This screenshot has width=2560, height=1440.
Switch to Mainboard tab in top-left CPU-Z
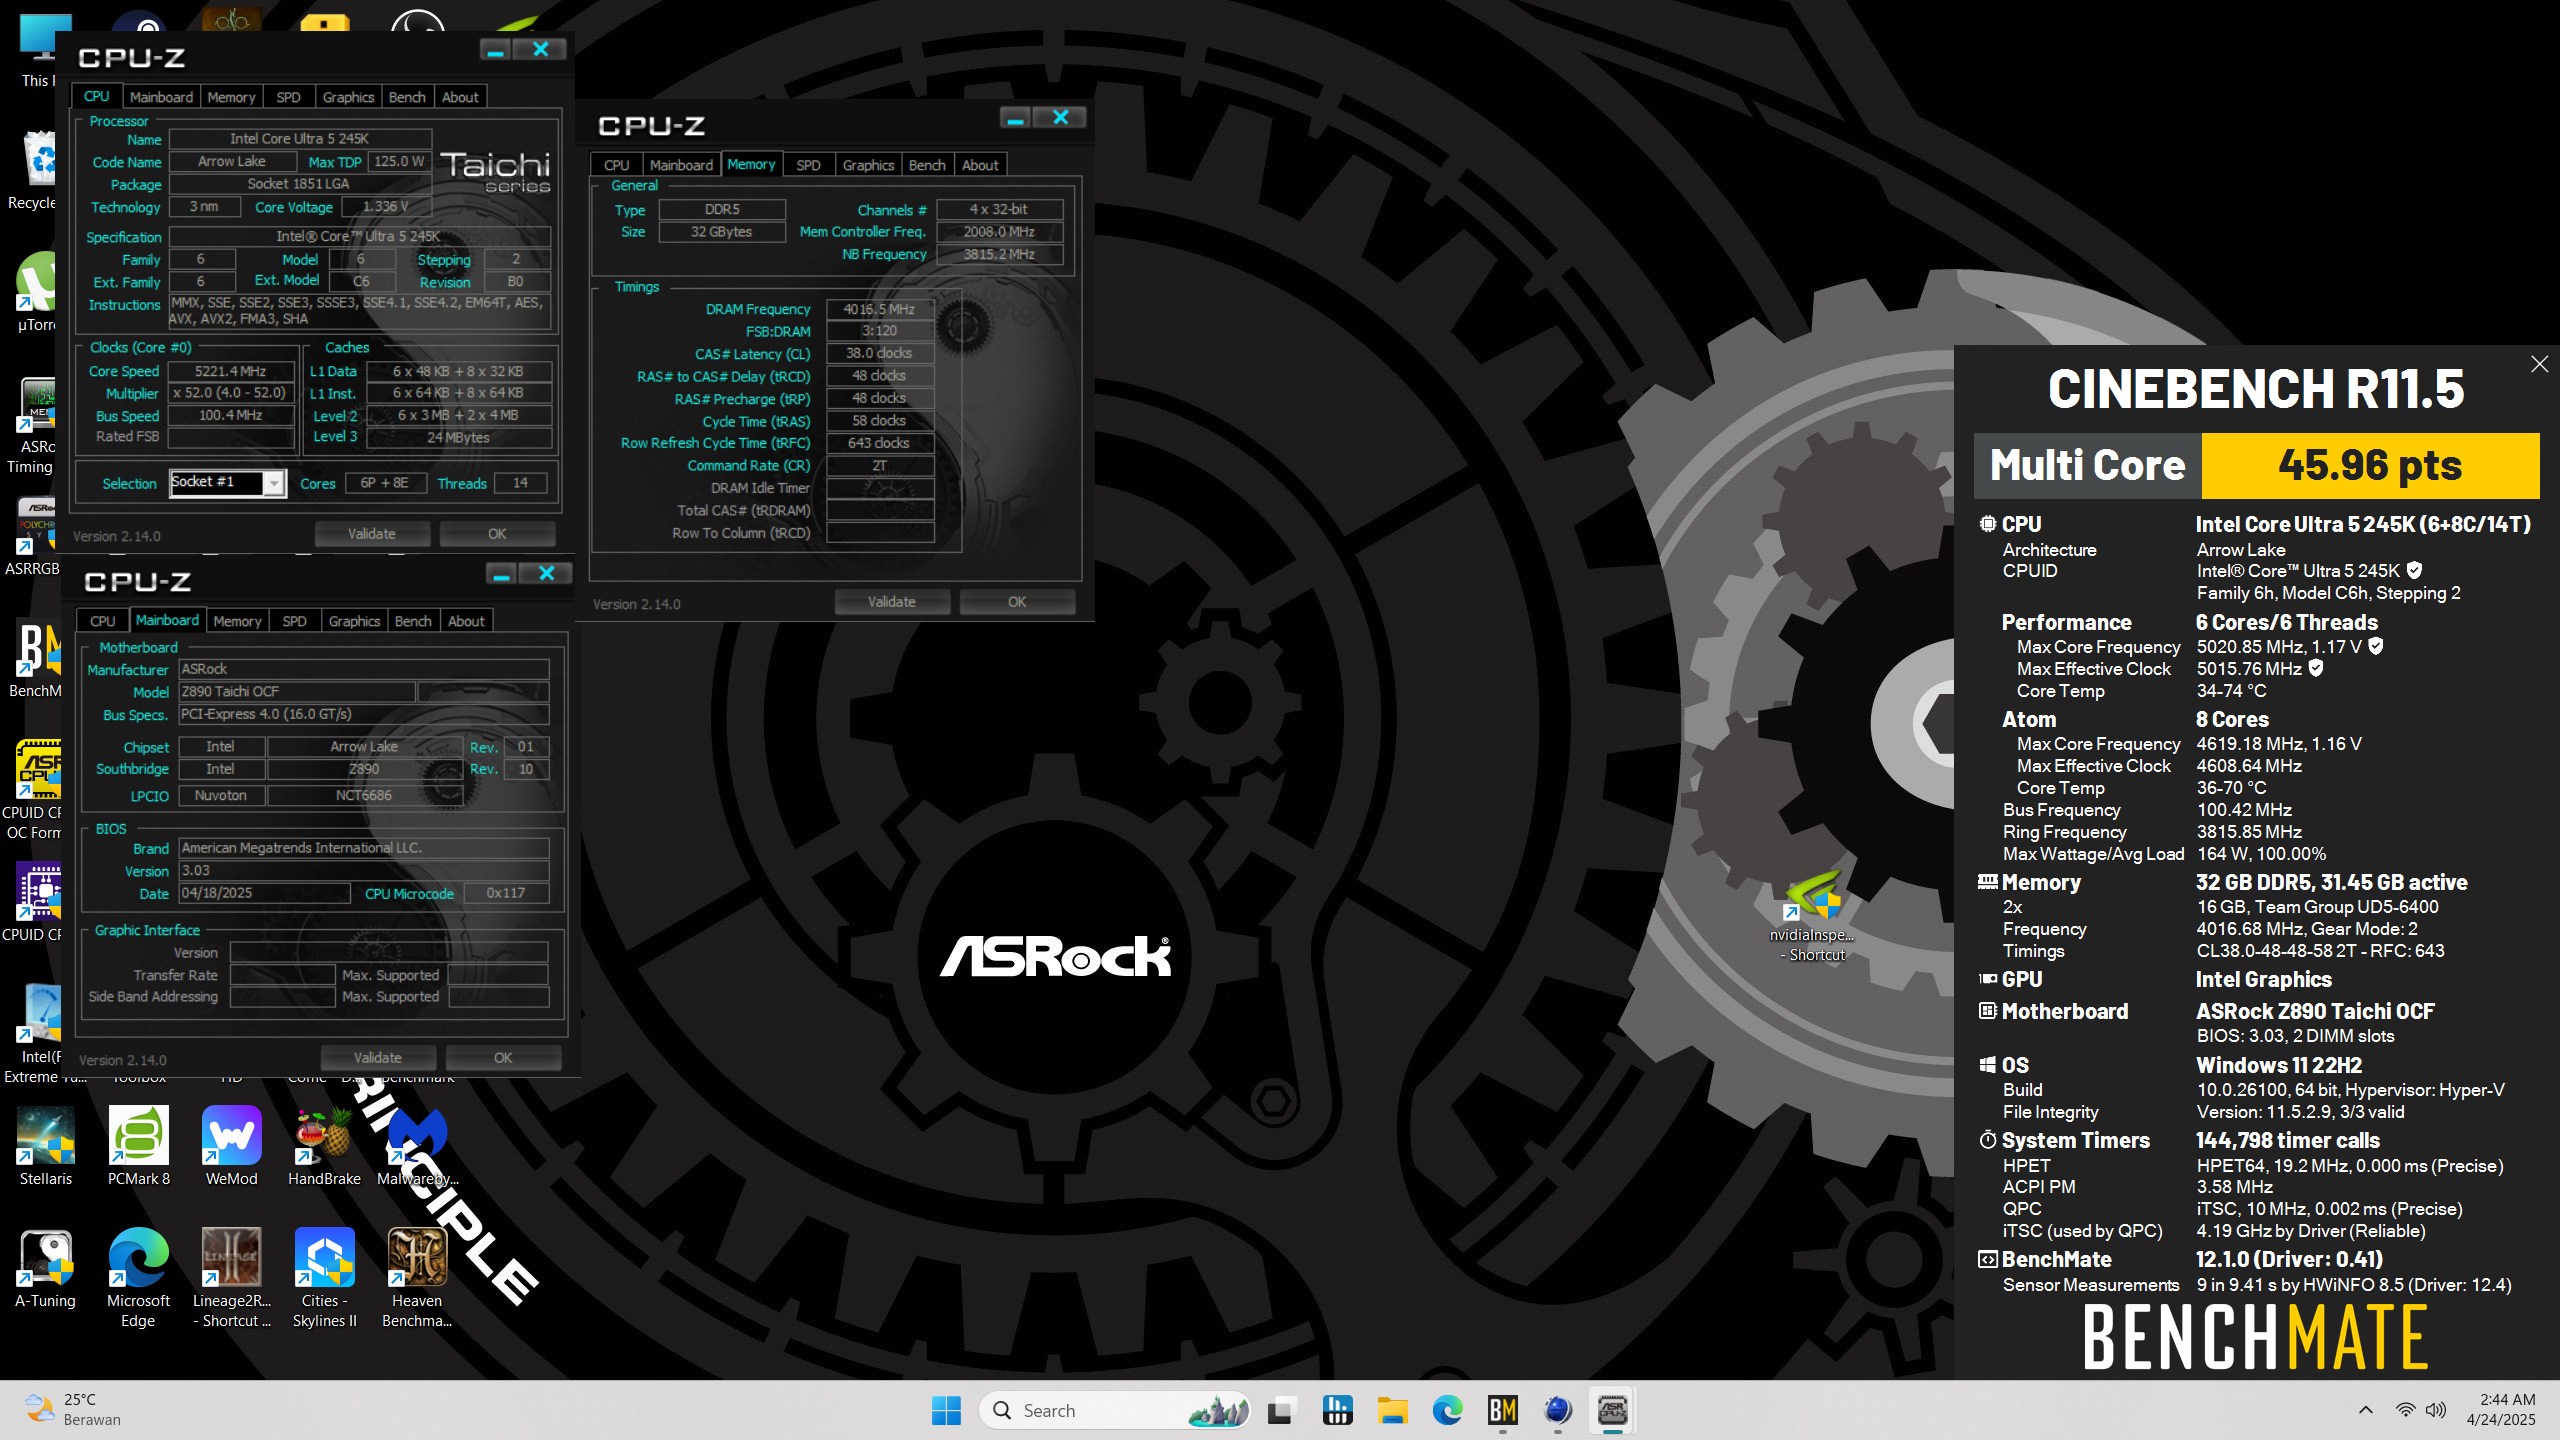161,97
